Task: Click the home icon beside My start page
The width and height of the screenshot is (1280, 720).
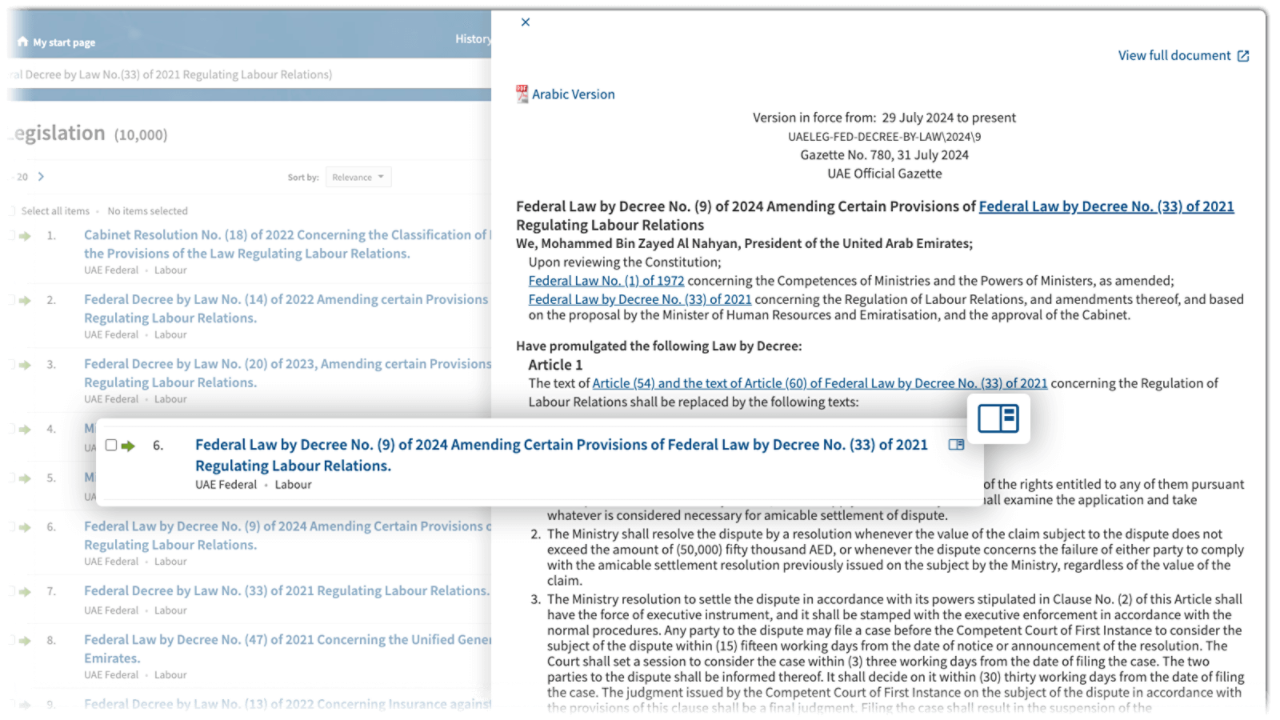Action: (x=22, y=42)
